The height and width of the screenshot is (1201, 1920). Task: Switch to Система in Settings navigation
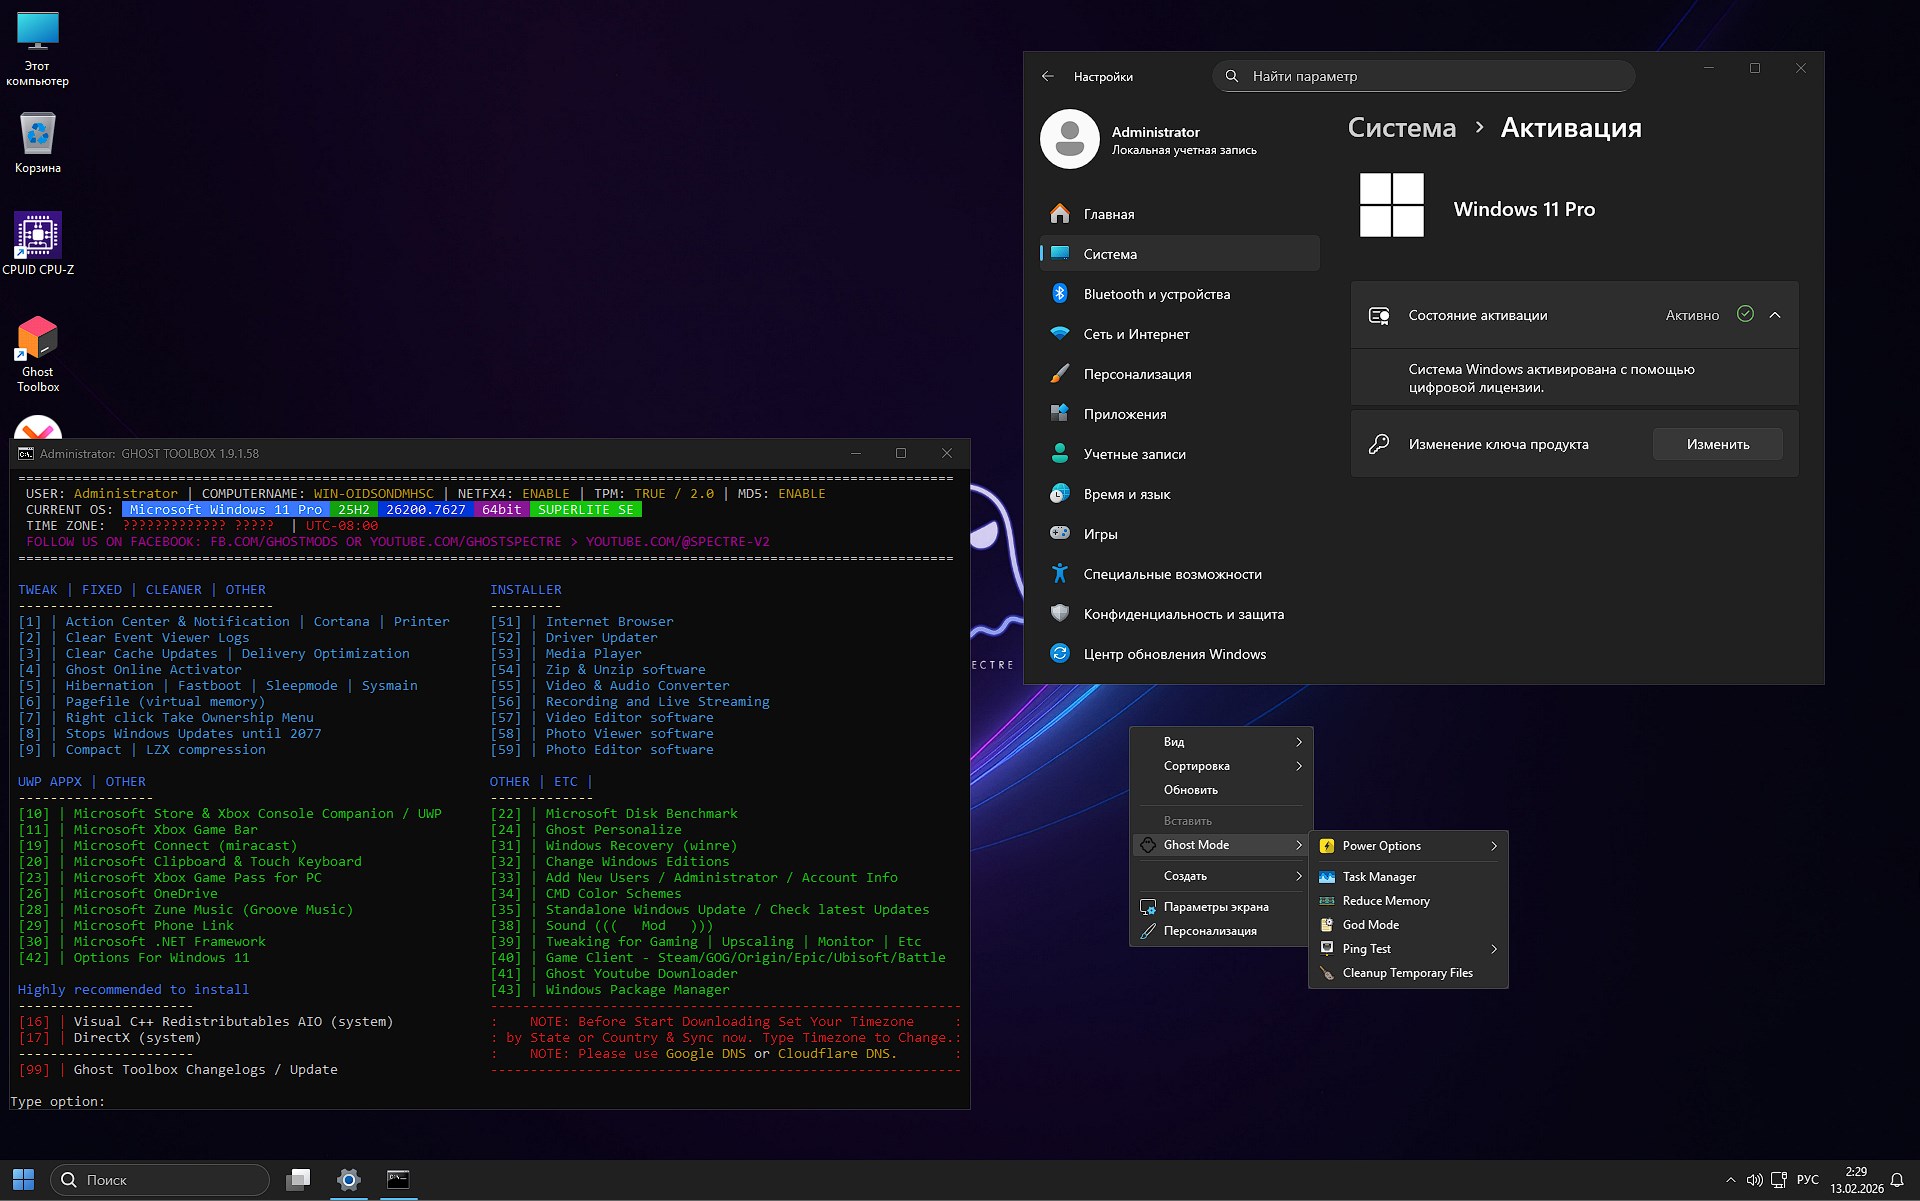coord(1110,253)
